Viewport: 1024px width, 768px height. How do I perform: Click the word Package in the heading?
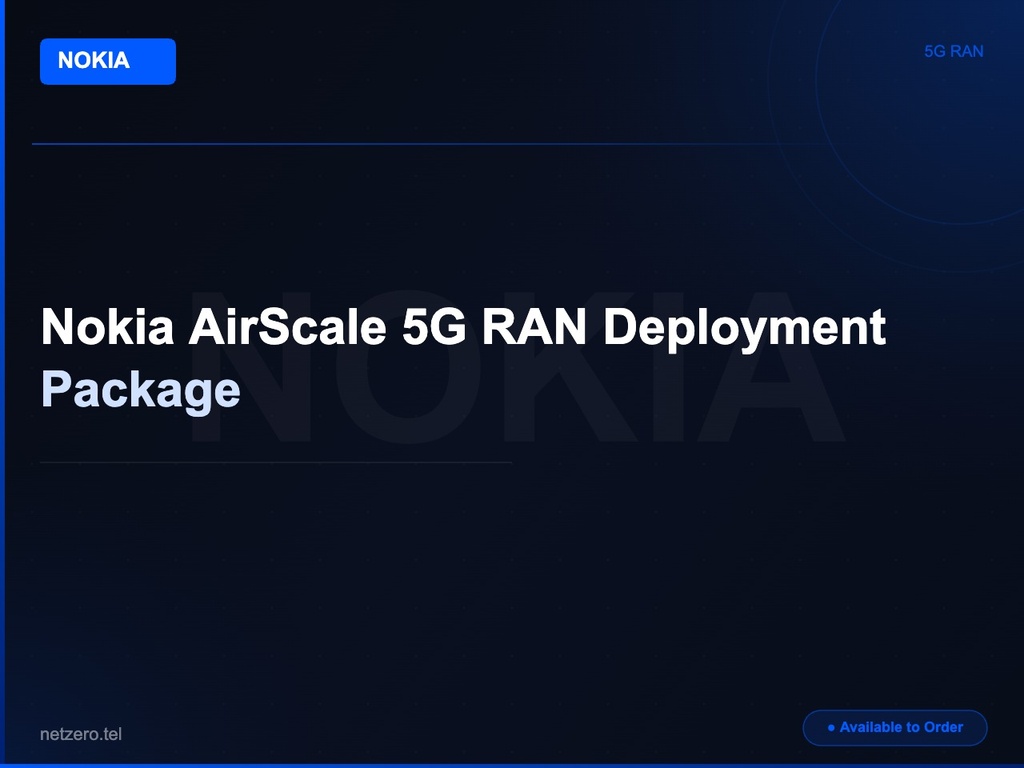tap(140, 391)
